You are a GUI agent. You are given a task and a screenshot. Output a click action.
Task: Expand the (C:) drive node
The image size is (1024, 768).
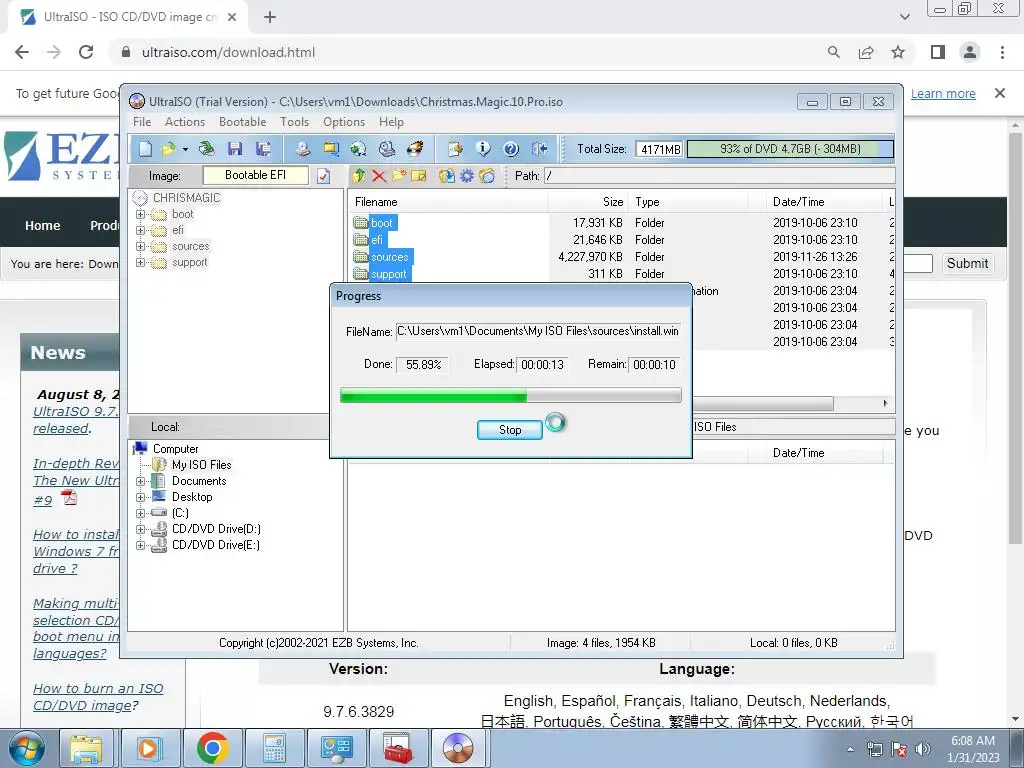140,513
